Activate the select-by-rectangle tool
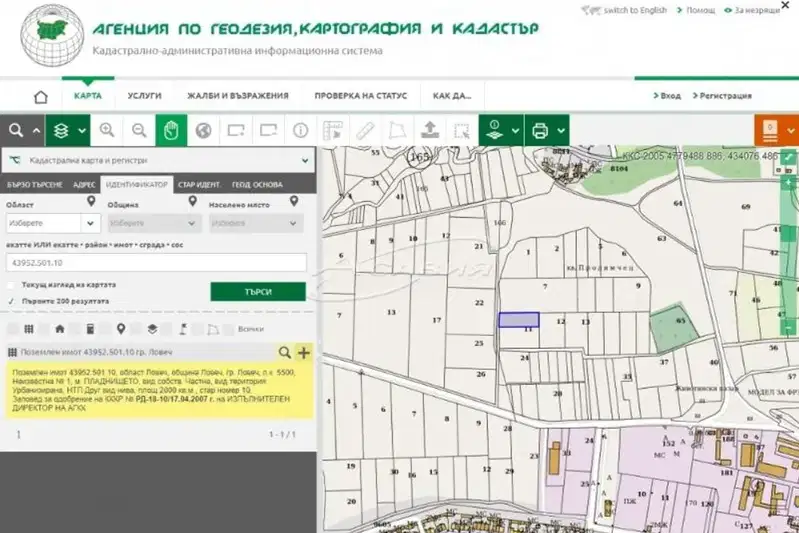The image size is (799, 533). 462,130
